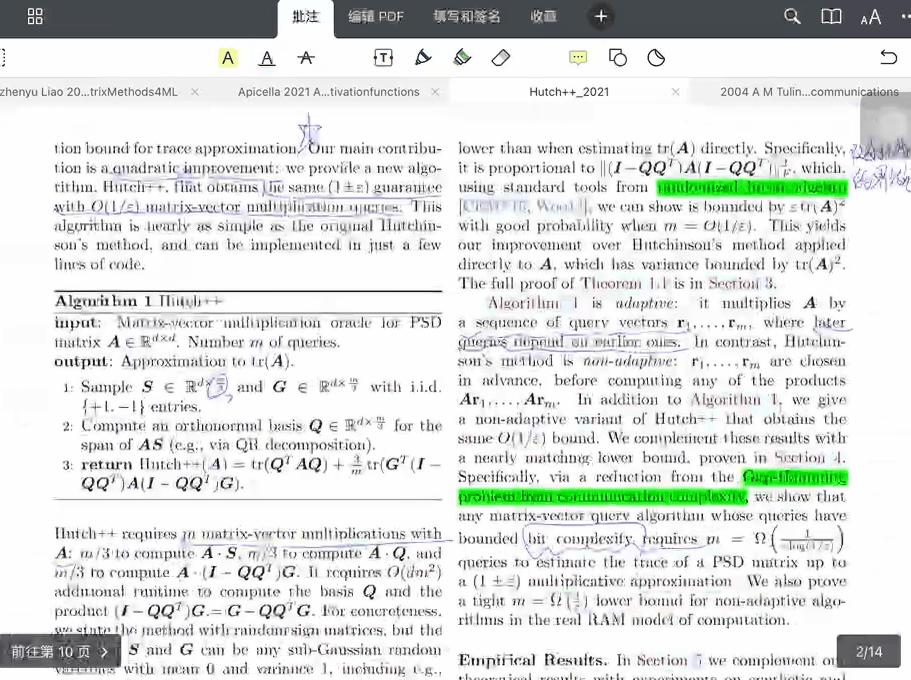Open the reading view book icon

tap(831, 17)
